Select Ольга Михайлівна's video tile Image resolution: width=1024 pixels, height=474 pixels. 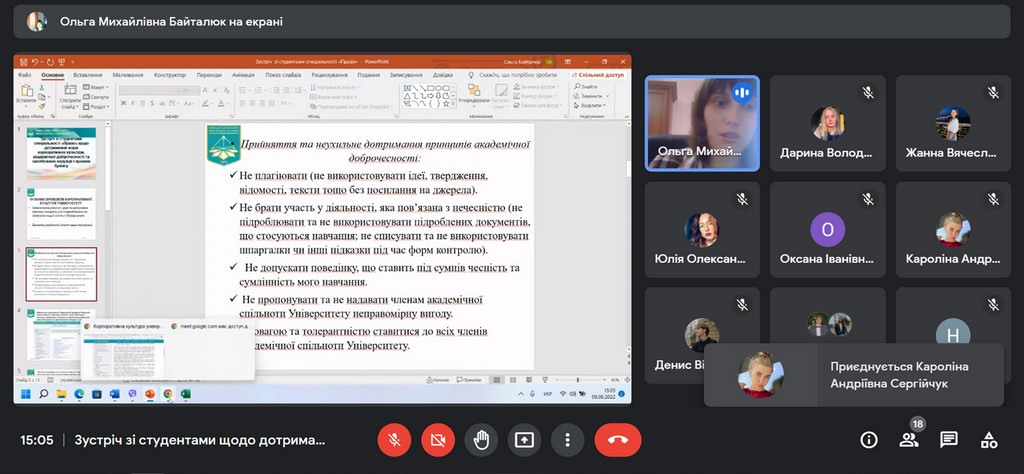tap(701, 123)
